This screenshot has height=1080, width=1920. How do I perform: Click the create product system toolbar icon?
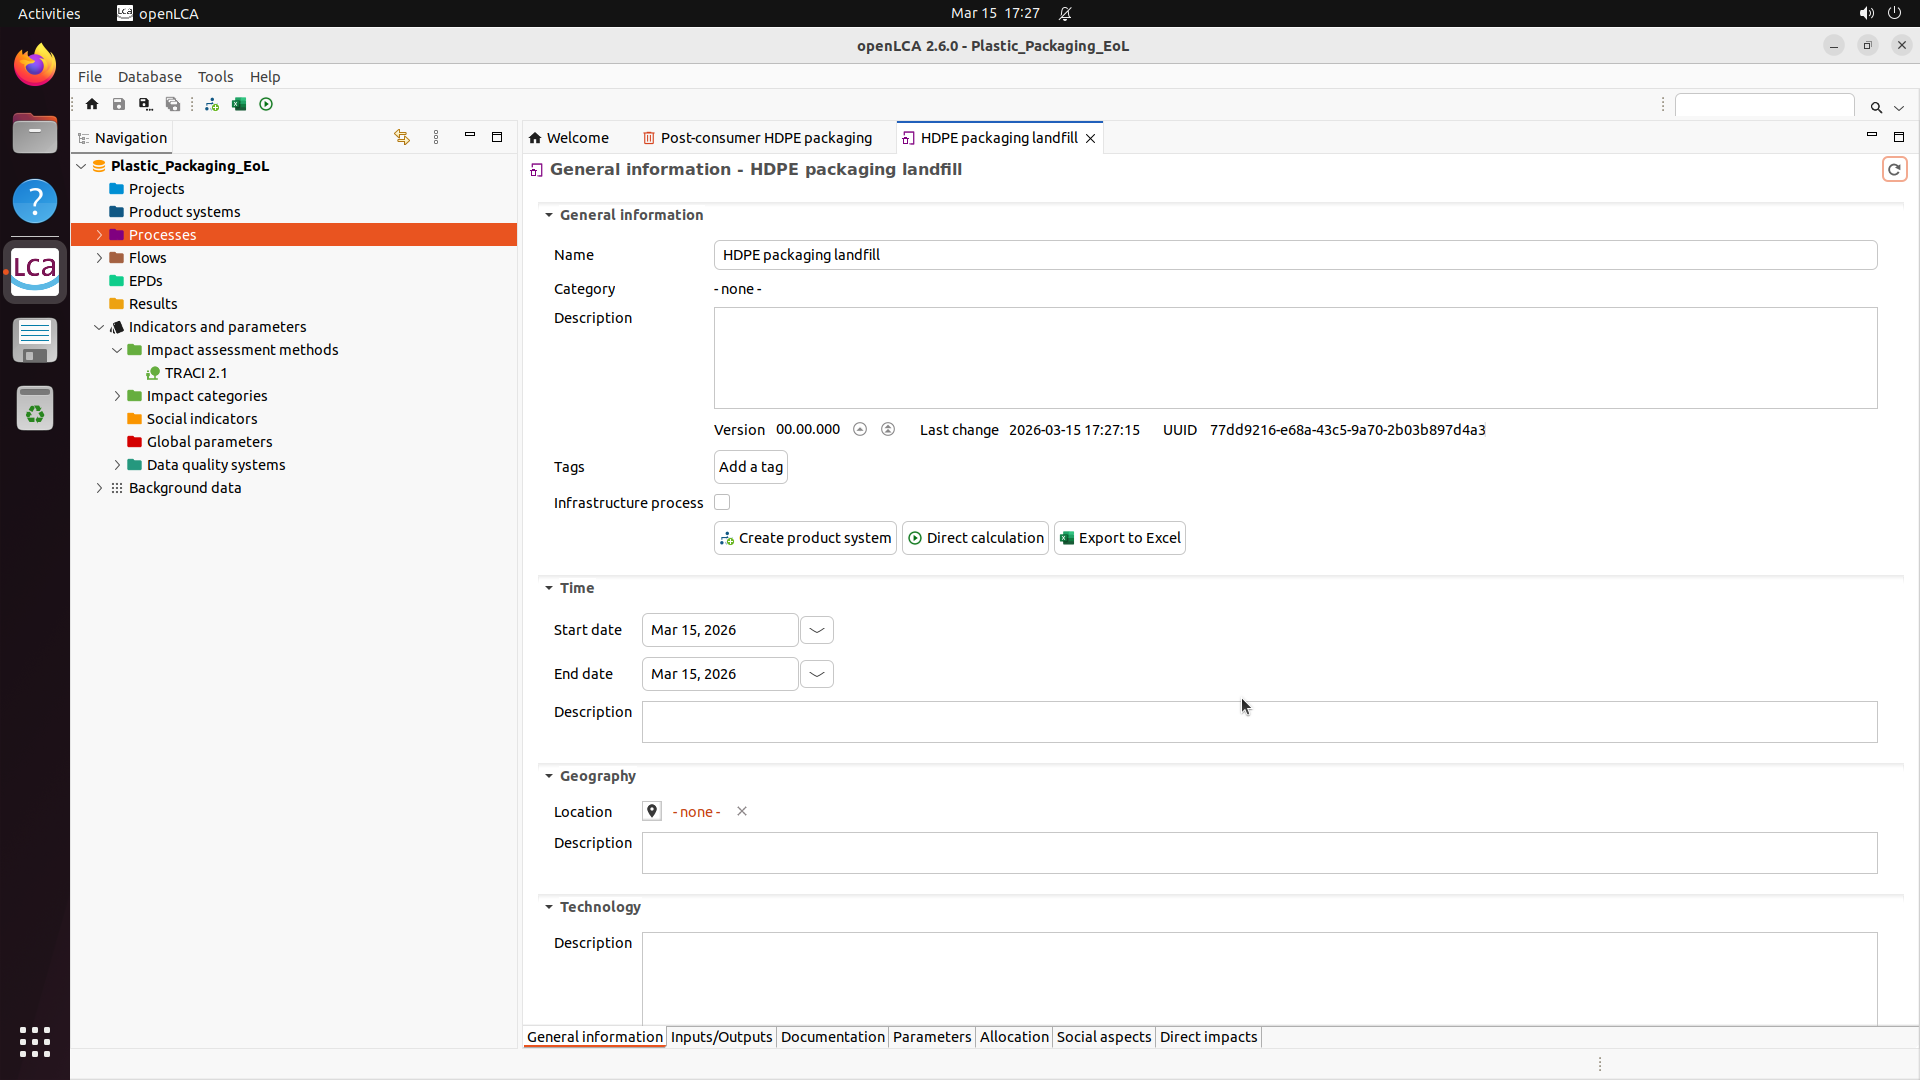[212, 104]
